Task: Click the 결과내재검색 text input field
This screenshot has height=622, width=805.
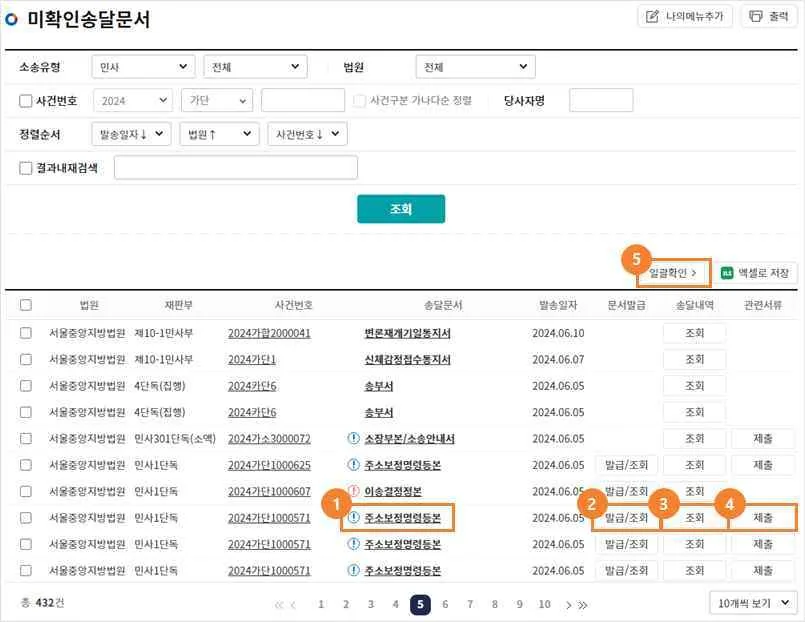Action: (236, 168)
